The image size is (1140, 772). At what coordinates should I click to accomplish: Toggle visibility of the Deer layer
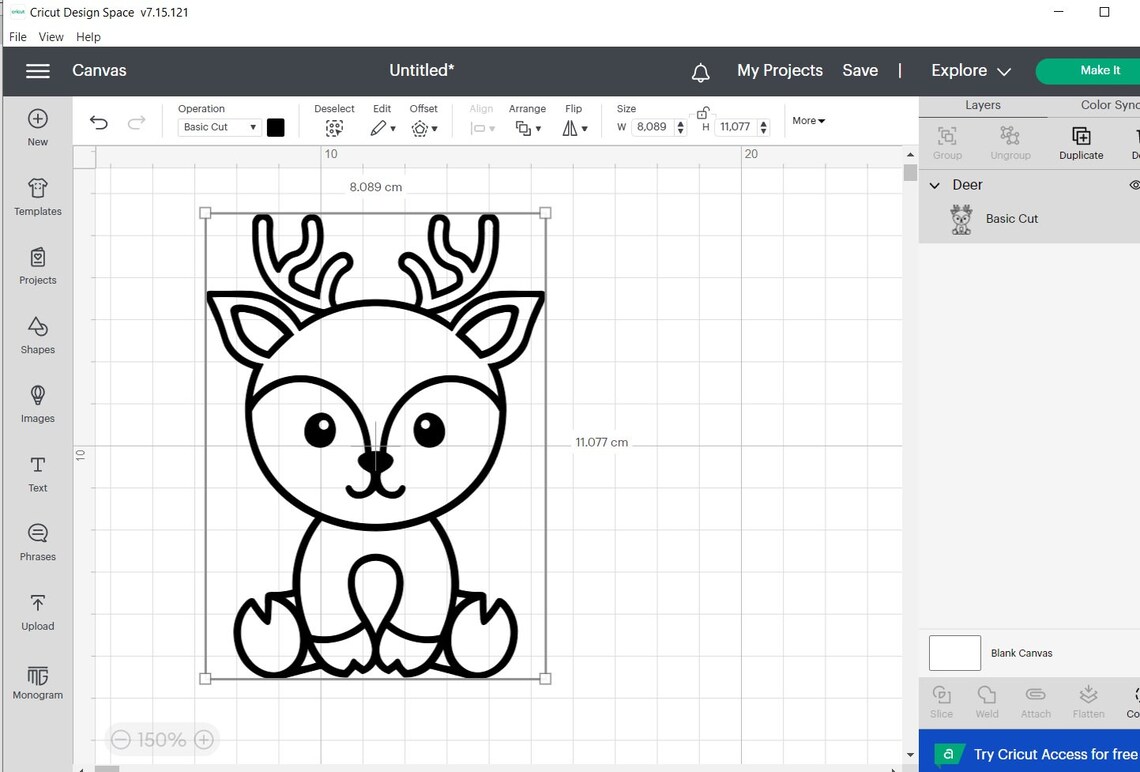point(1134,185)
